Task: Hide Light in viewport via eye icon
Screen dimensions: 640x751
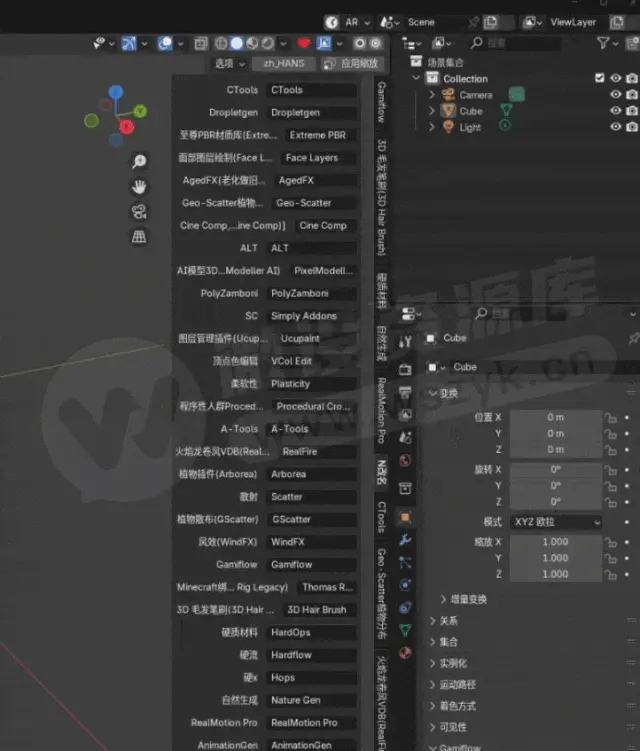Action: 616,127
